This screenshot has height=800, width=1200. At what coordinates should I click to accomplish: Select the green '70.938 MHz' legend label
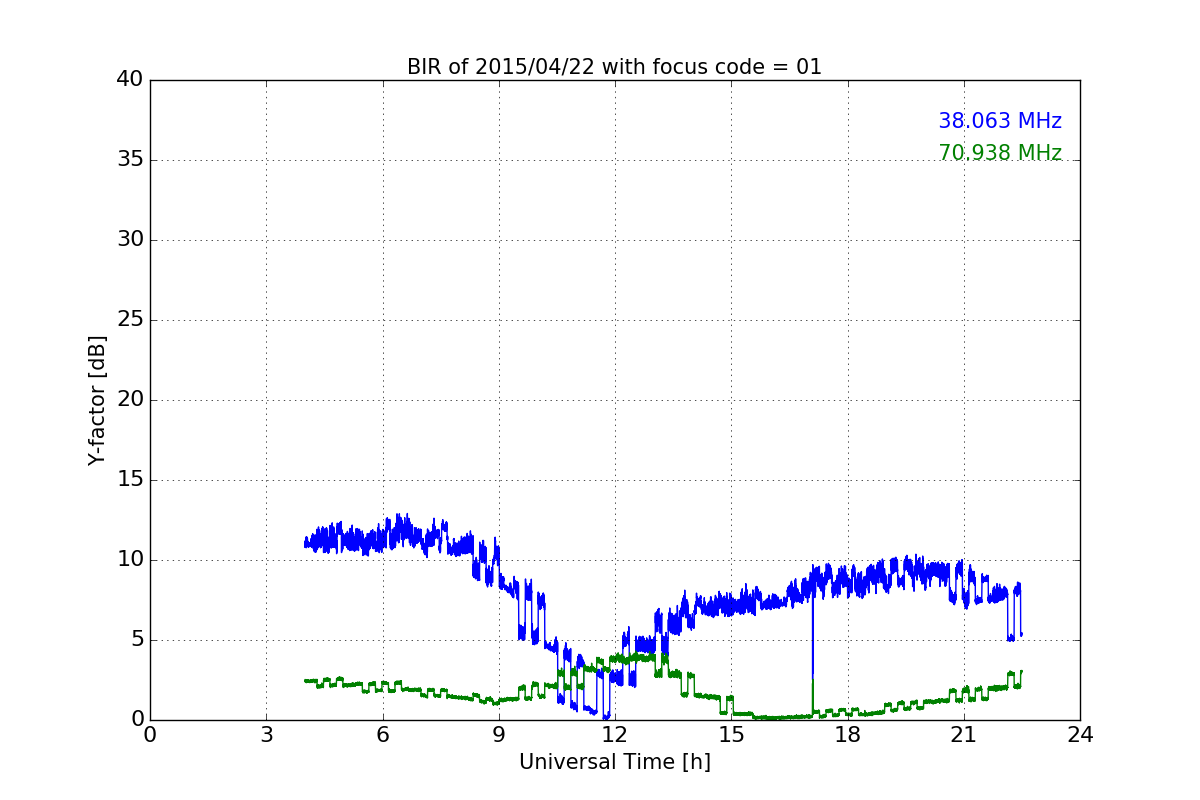point(1000,153)
